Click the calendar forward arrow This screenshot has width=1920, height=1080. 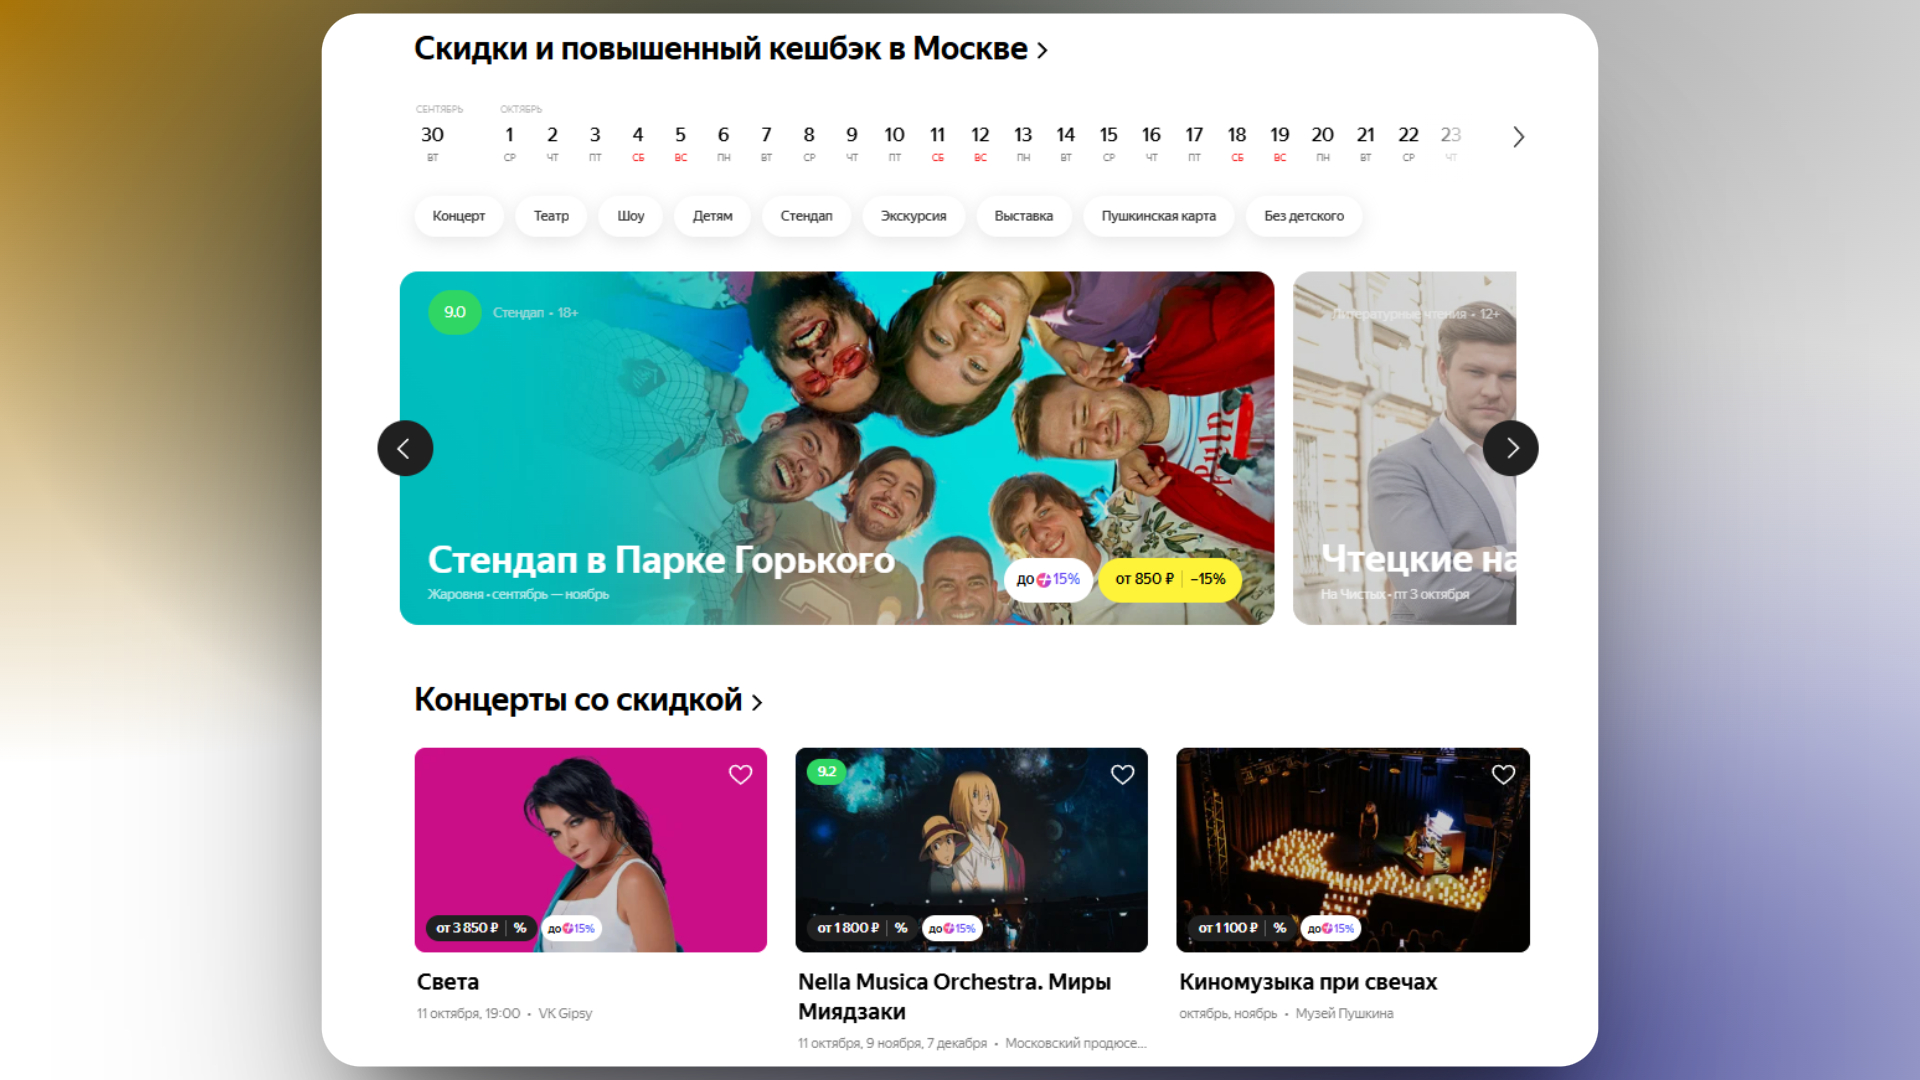click(x=1518, y=136)
